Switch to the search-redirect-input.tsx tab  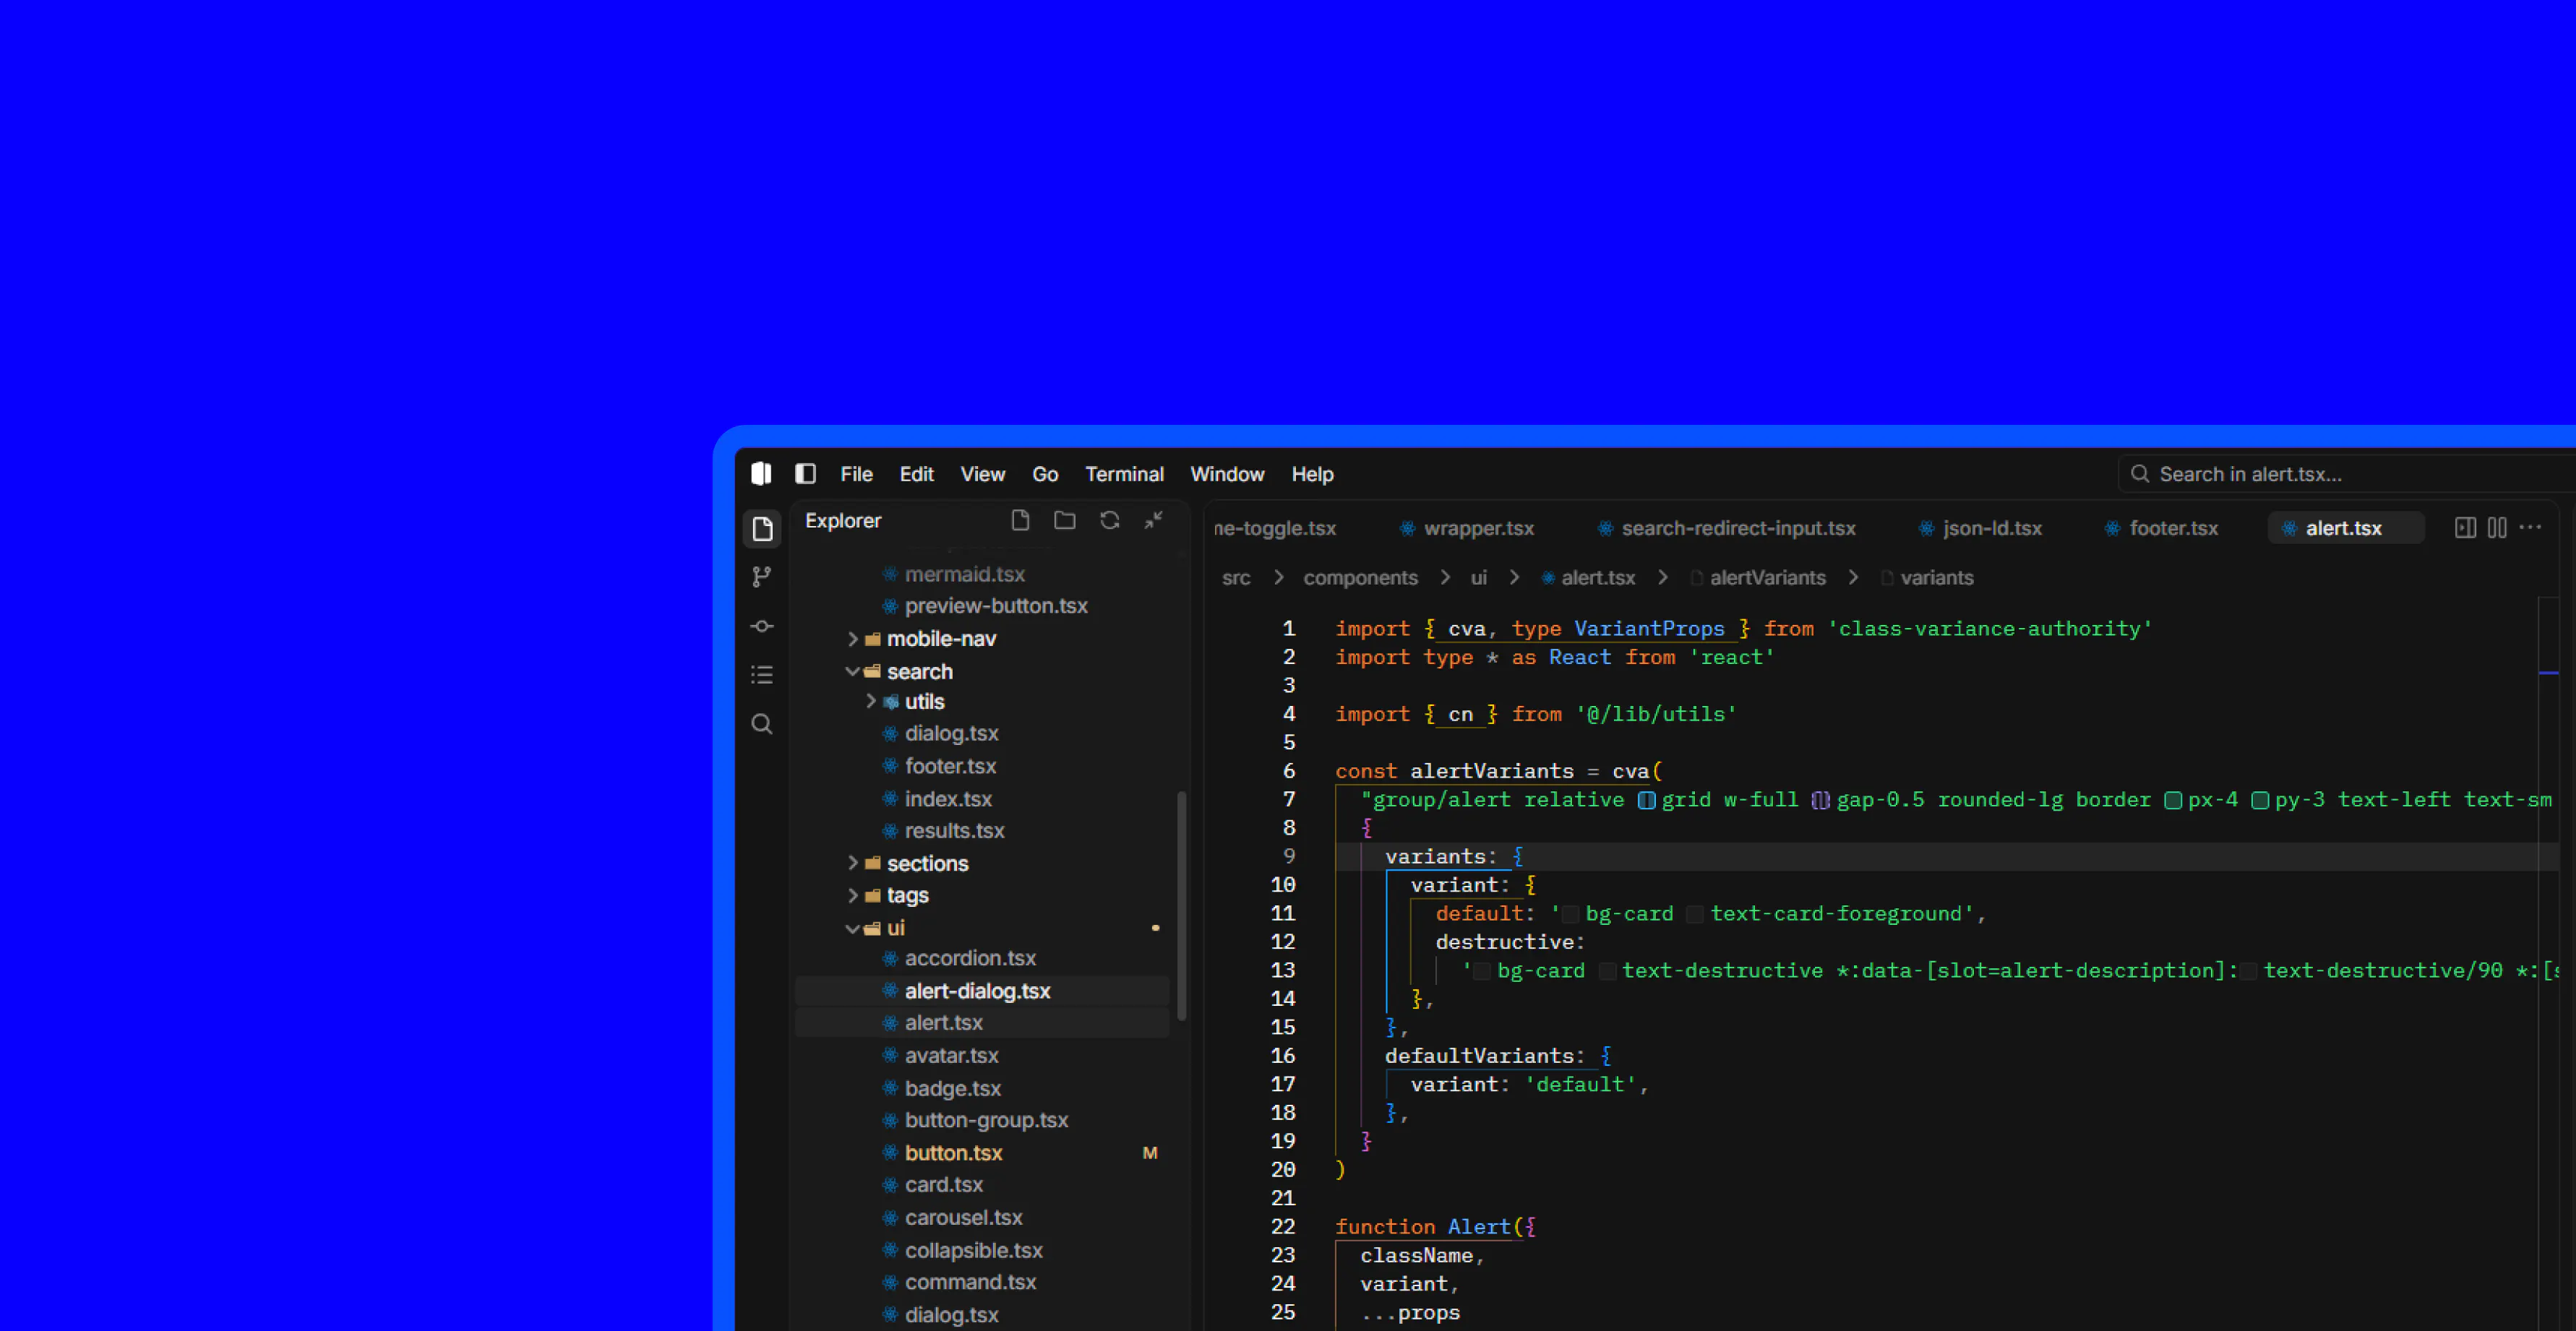point(1727,528)
